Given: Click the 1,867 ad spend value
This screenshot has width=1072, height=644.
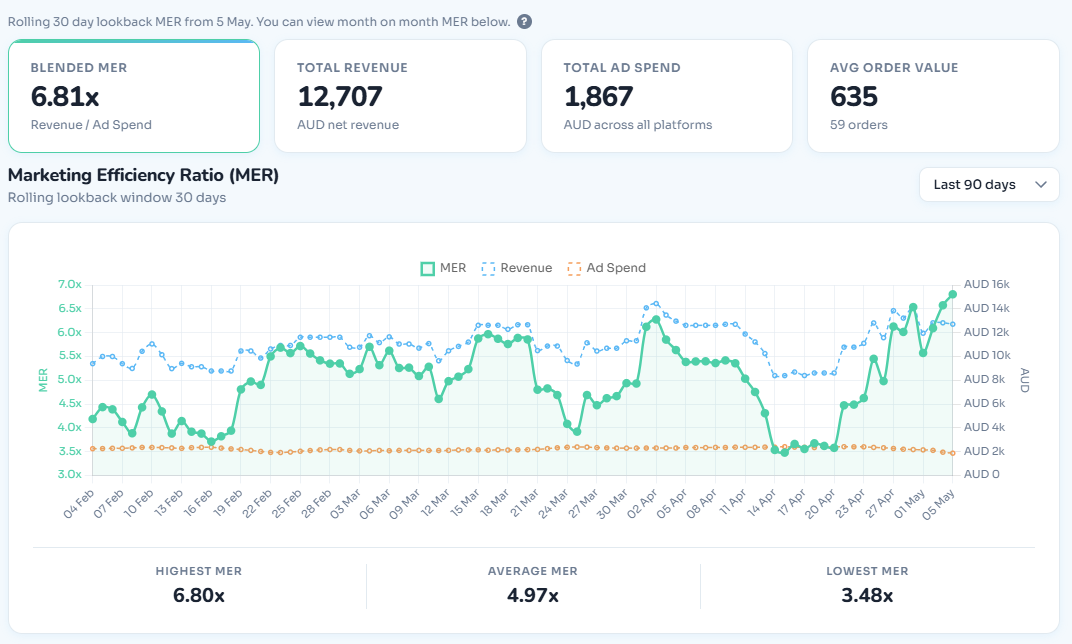Looking at the screenshot, I should 598,96.
